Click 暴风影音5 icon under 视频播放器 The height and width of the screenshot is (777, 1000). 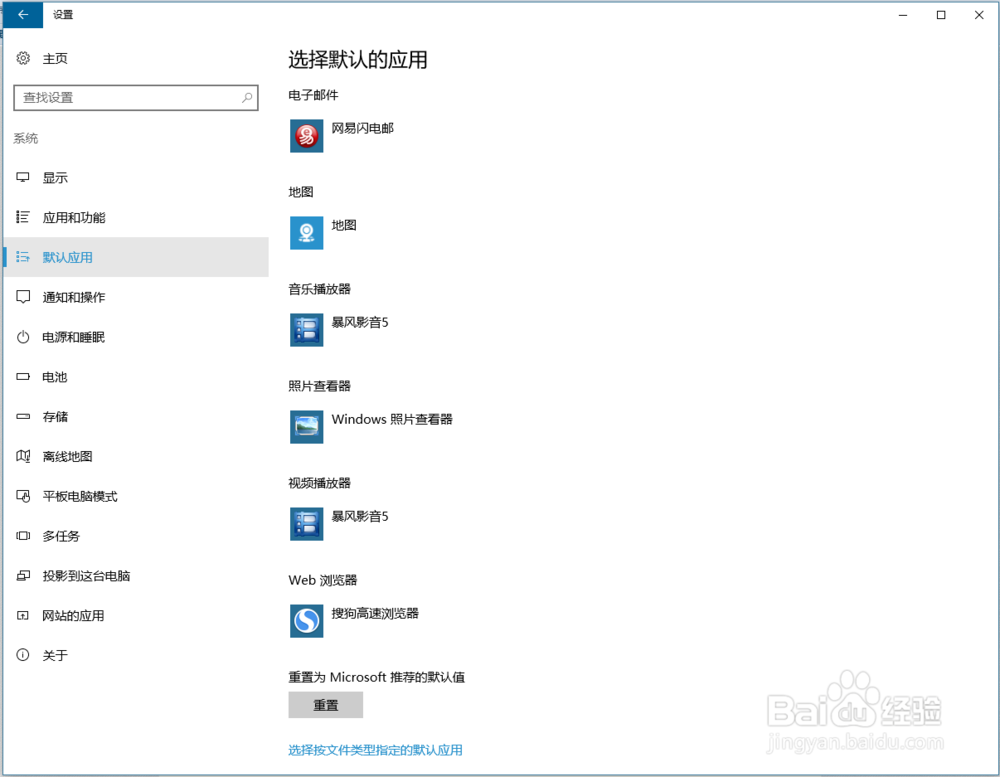[307, 524]
